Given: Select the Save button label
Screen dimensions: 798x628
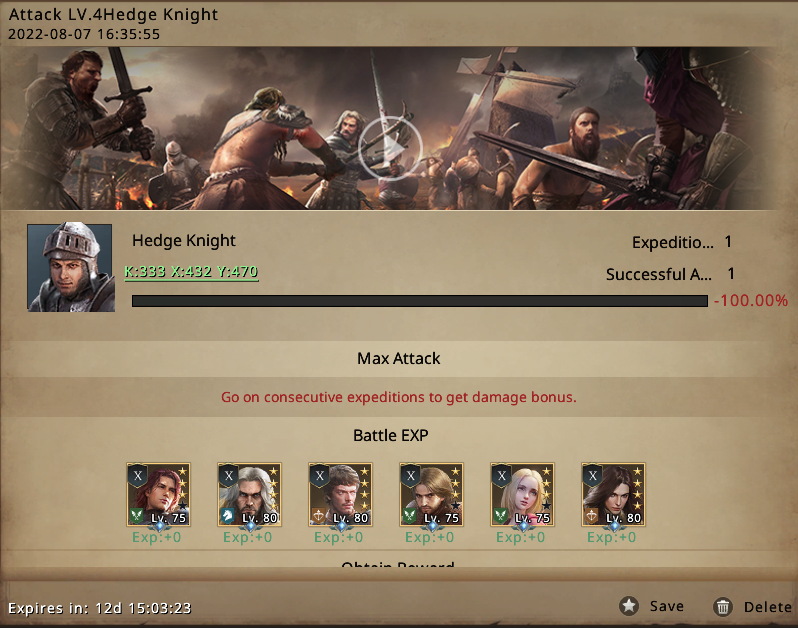Looking at the screenshot, I should 666,606.
